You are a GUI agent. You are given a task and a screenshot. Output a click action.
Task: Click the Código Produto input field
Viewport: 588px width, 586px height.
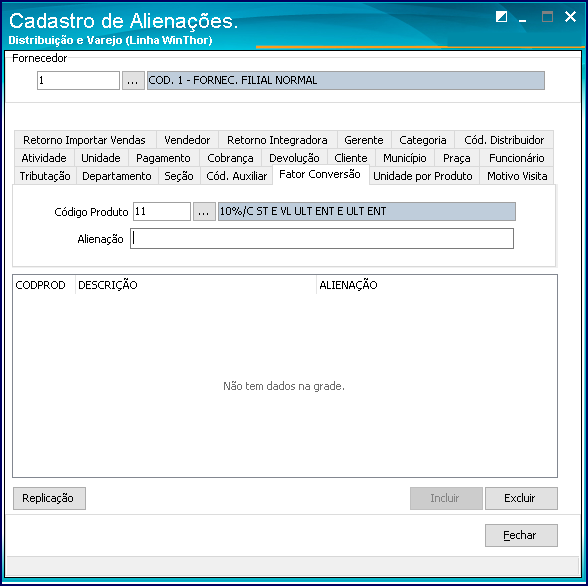(162, 212)
